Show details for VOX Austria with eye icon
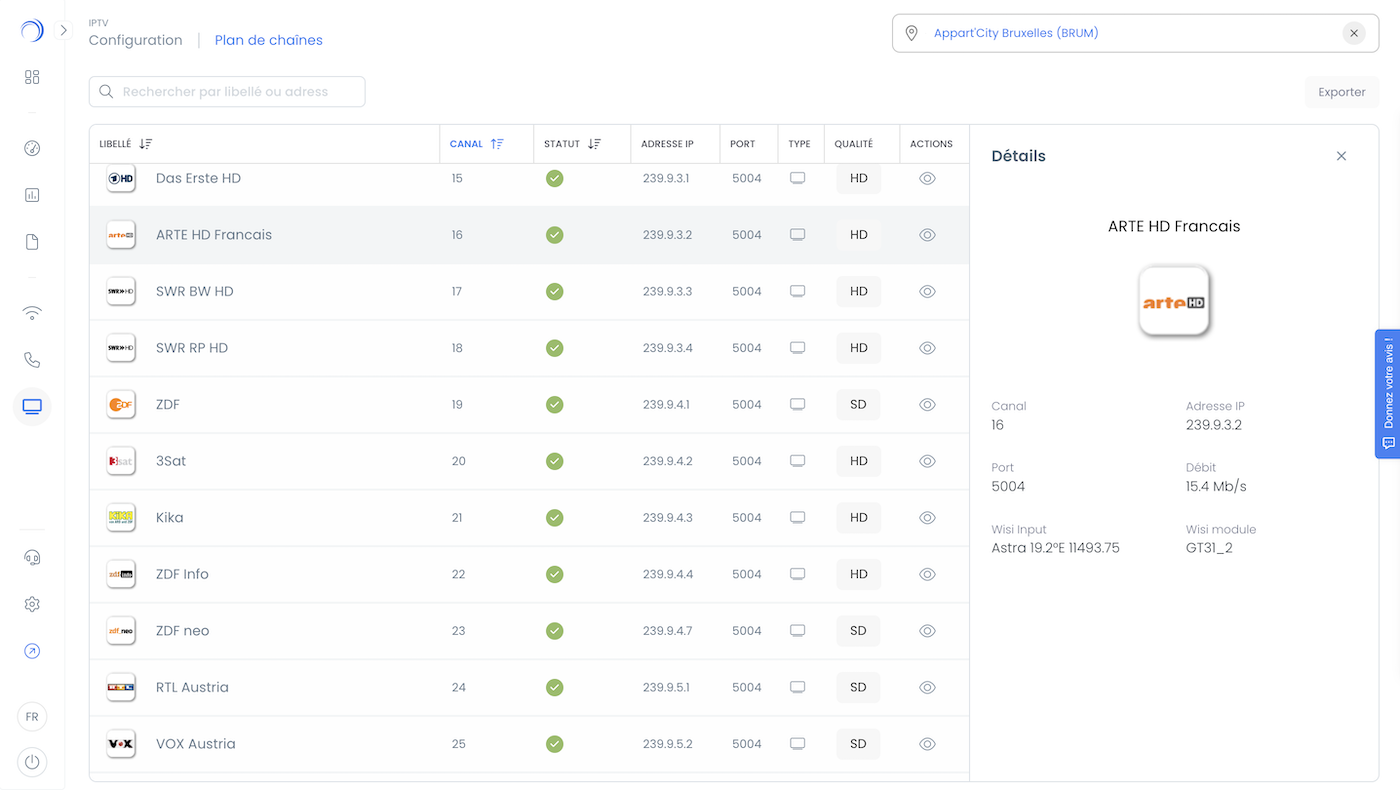Screen dimensions: 1400x790 pos(927,744)
